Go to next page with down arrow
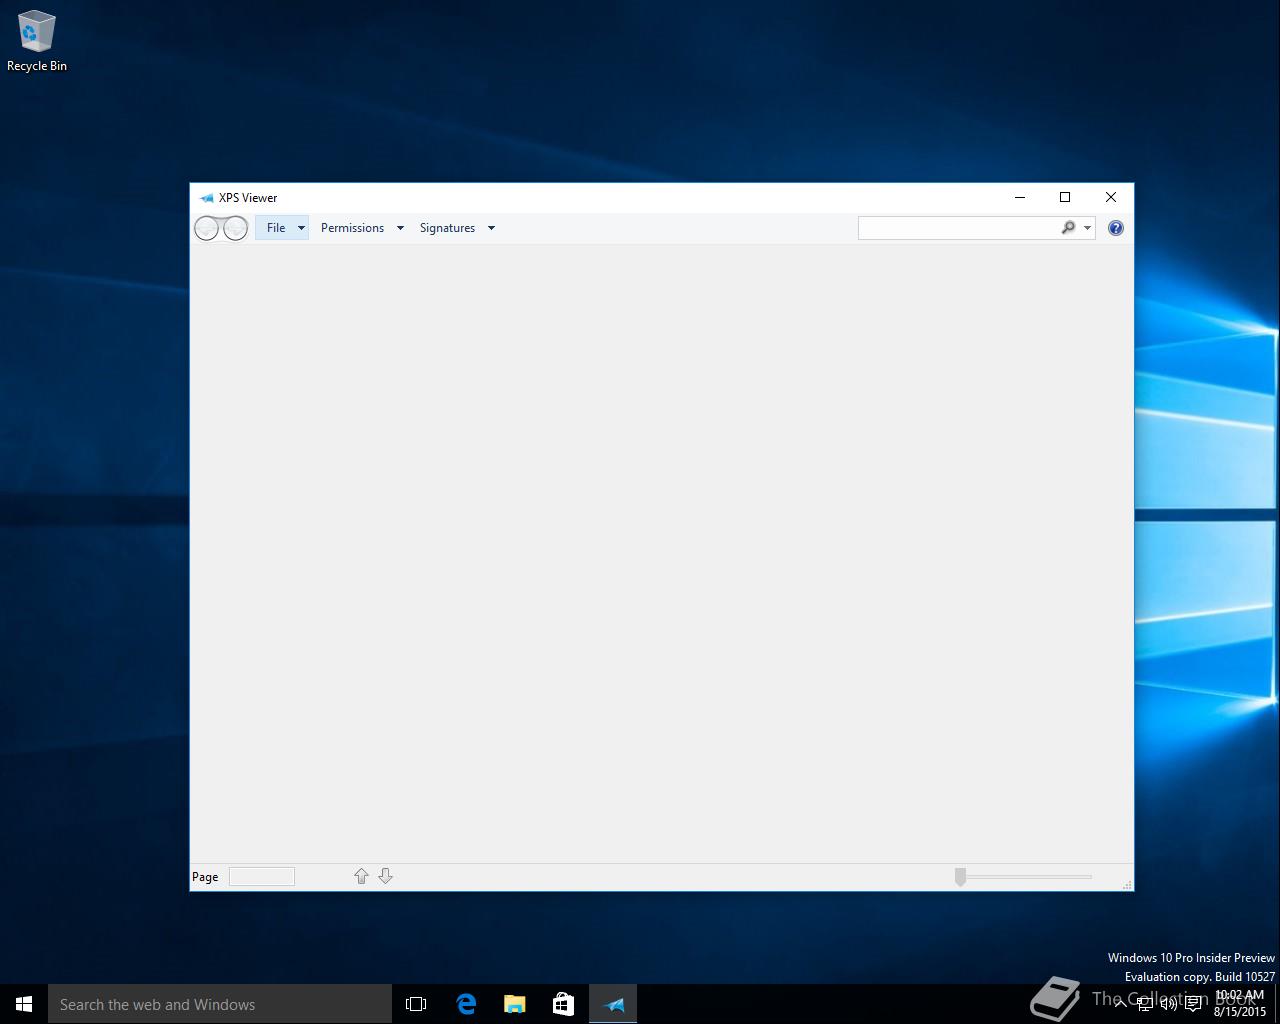Image resolution: width=1280 pixels, height=1024 pixels. coord(385,876)
